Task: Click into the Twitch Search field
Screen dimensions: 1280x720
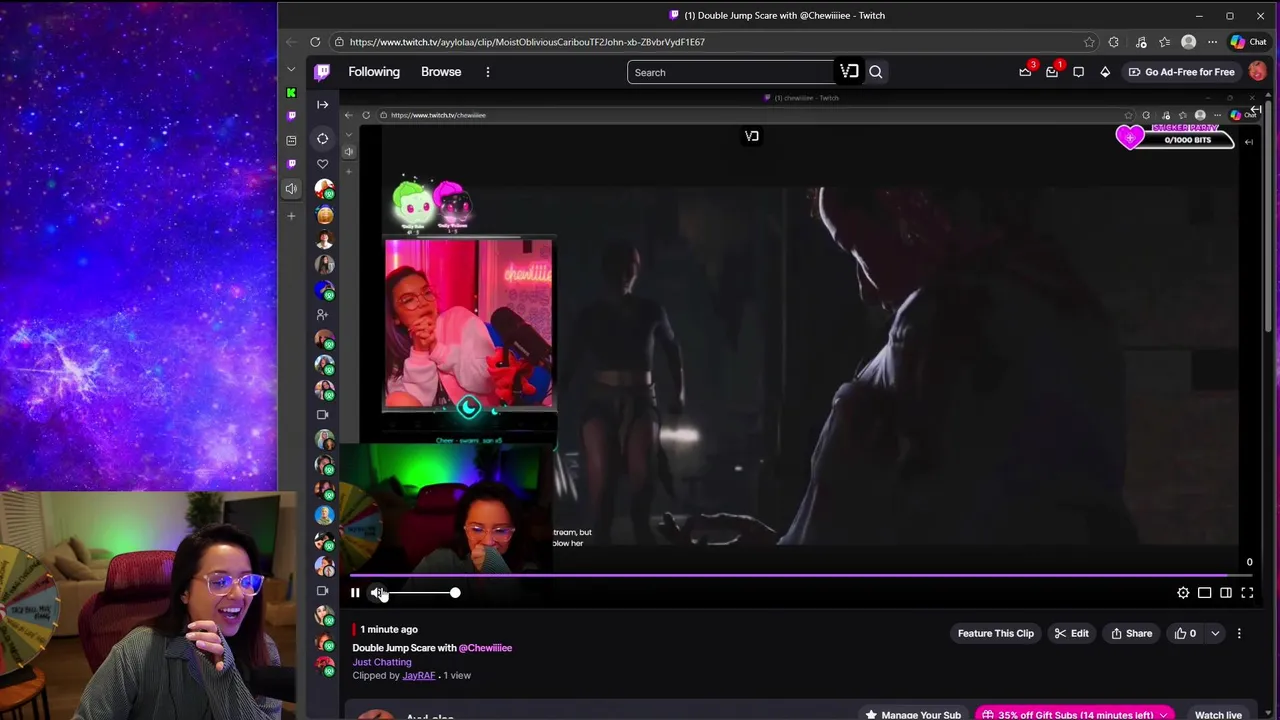Action: click(x=730, y=72)
